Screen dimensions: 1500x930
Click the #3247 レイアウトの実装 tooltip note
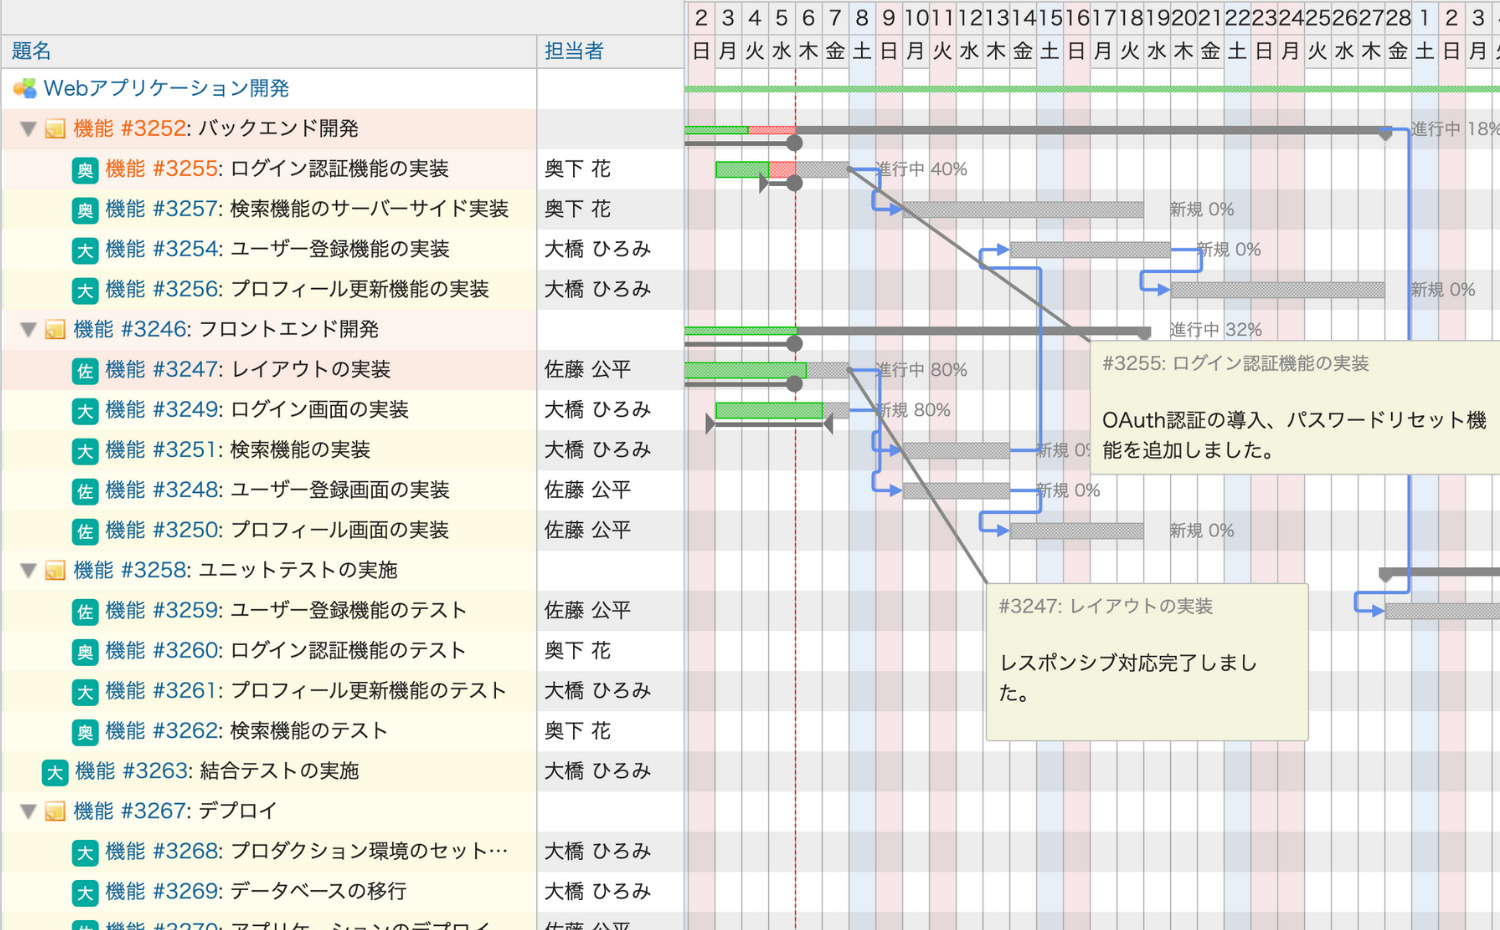tap(1147, 662)
